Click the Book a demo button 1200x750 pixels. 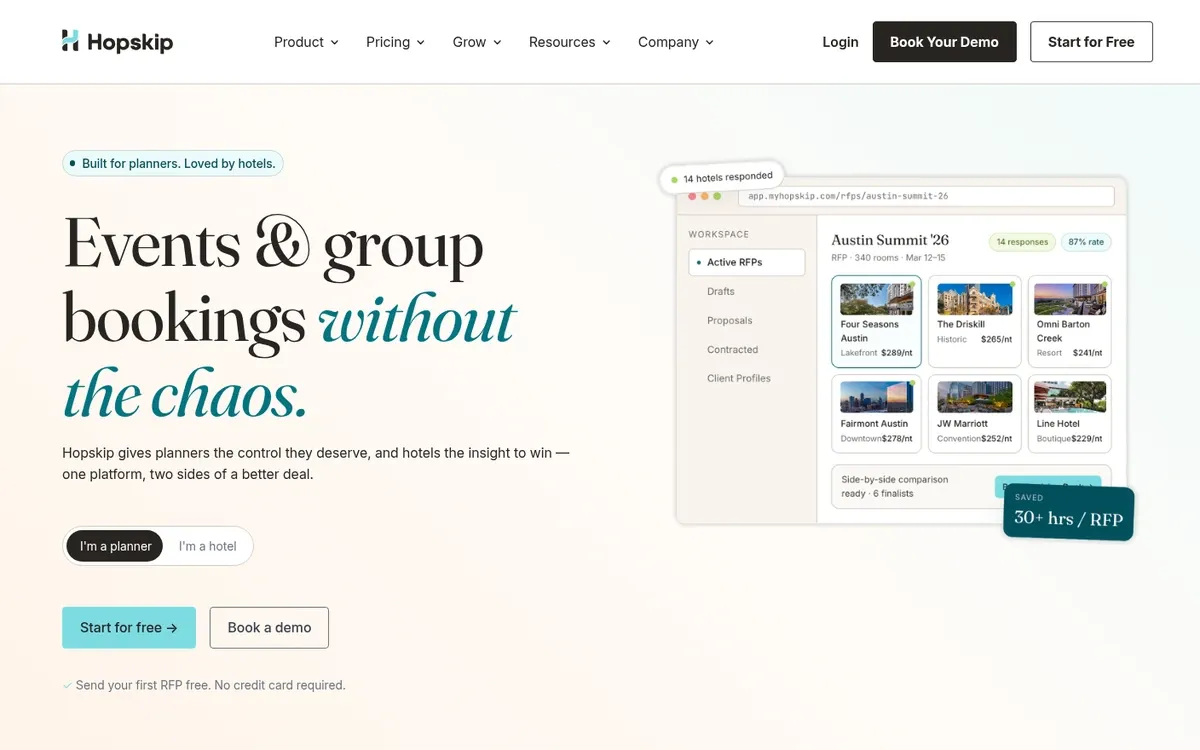(x=269, y=627)
